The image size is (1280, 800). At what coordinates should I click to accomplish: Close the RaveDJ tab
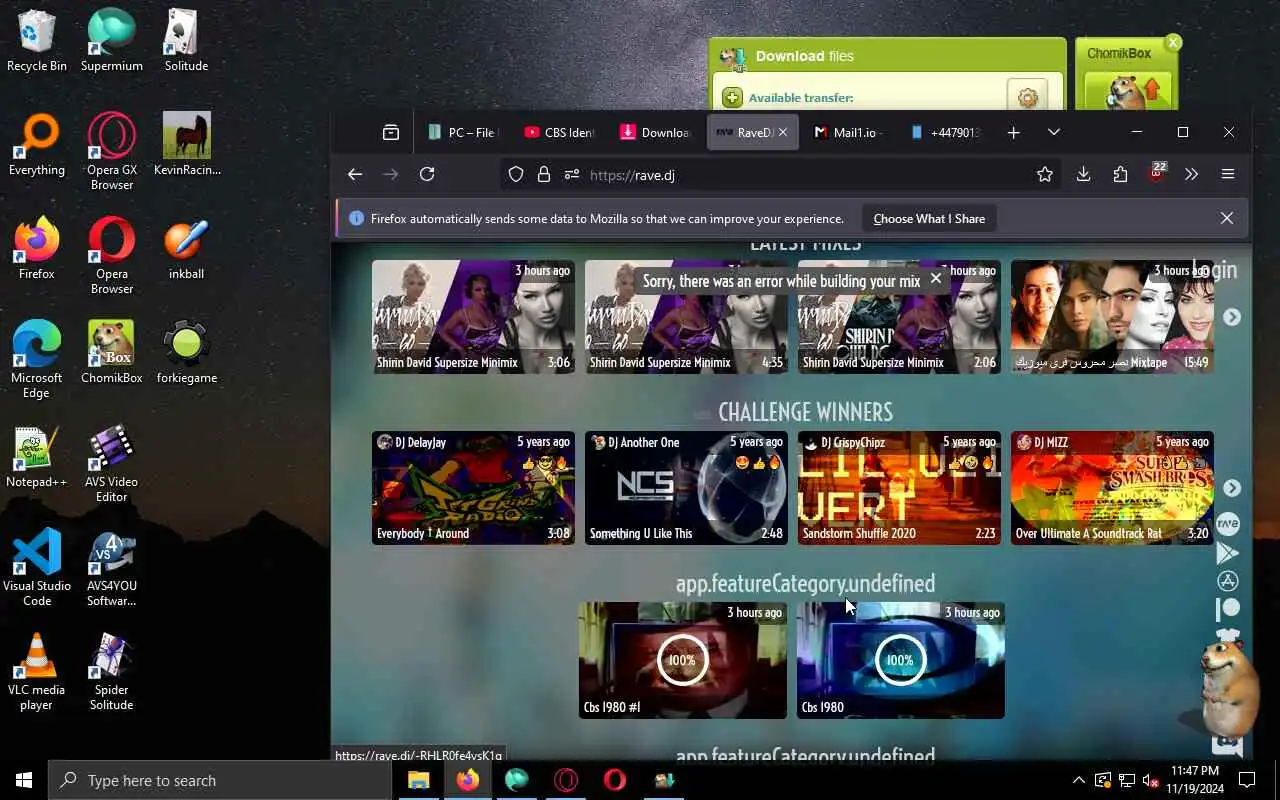[x=783, y=132]
